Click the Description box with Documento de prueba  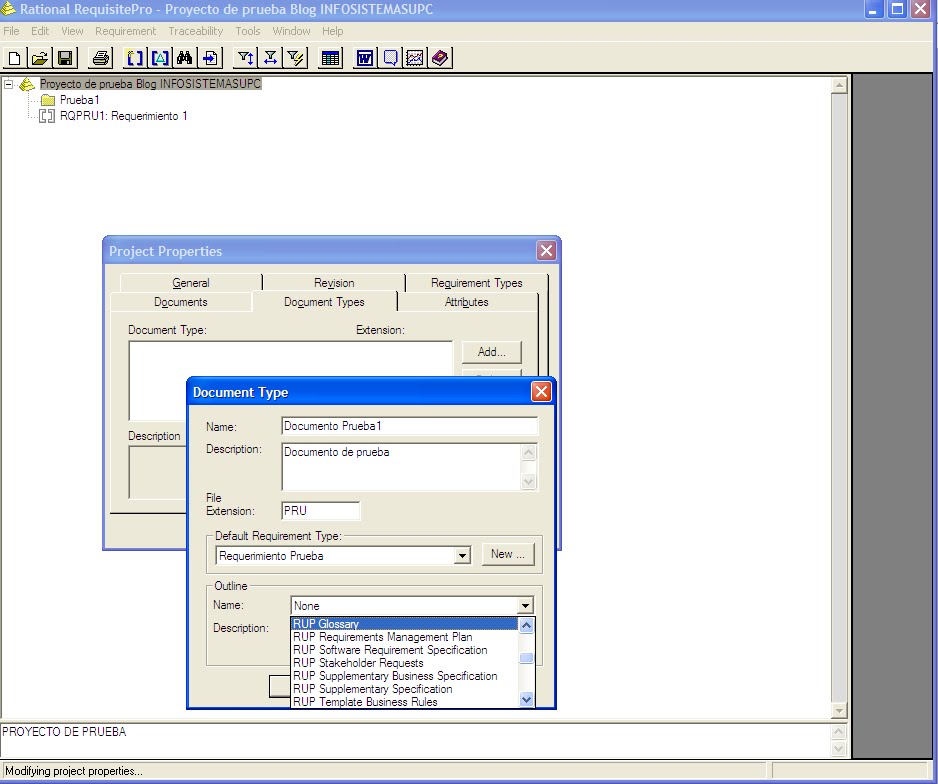401,467
